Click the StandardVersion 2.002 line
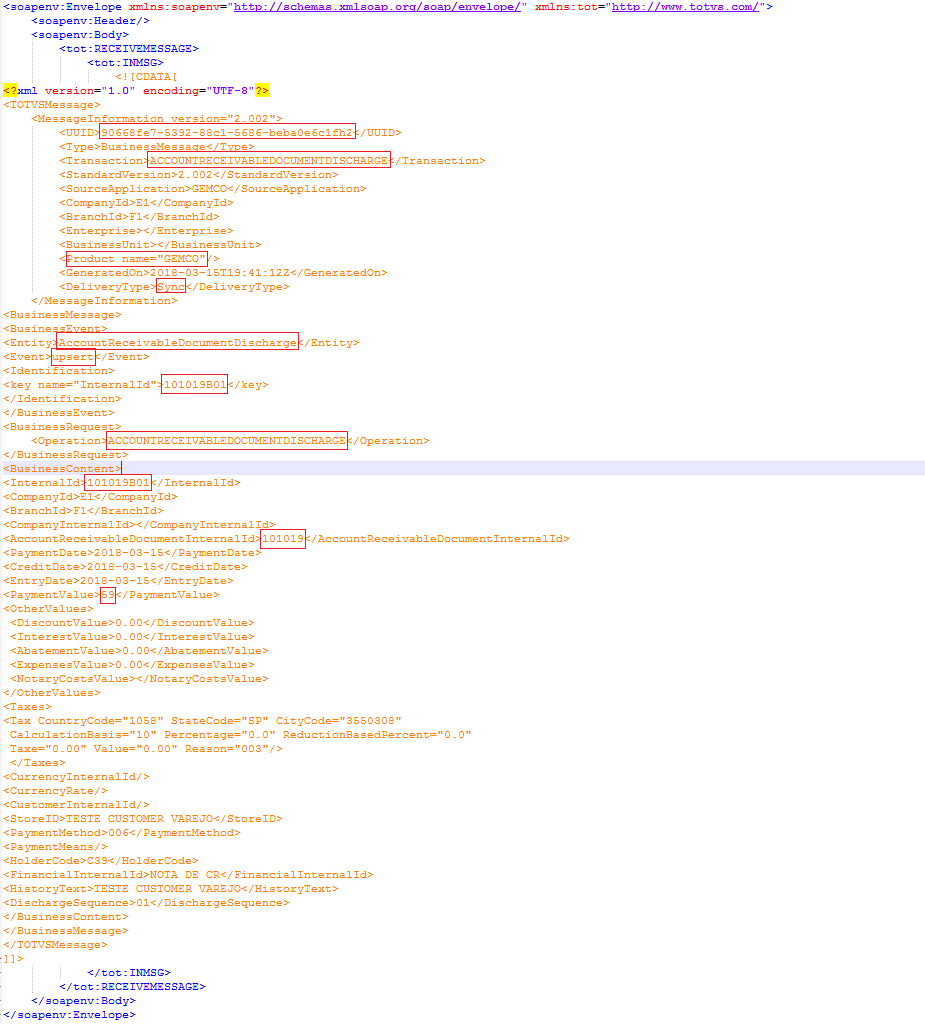 point(199,175)
